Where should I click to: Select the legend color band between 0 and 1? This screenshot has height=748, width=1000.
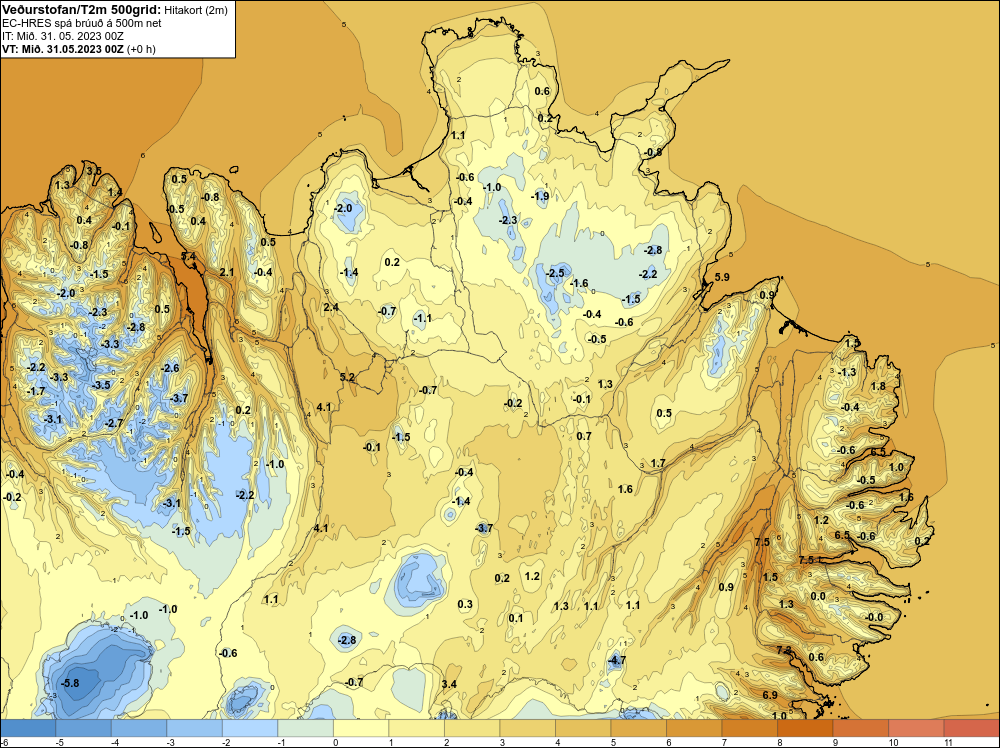tap(361, 728)
